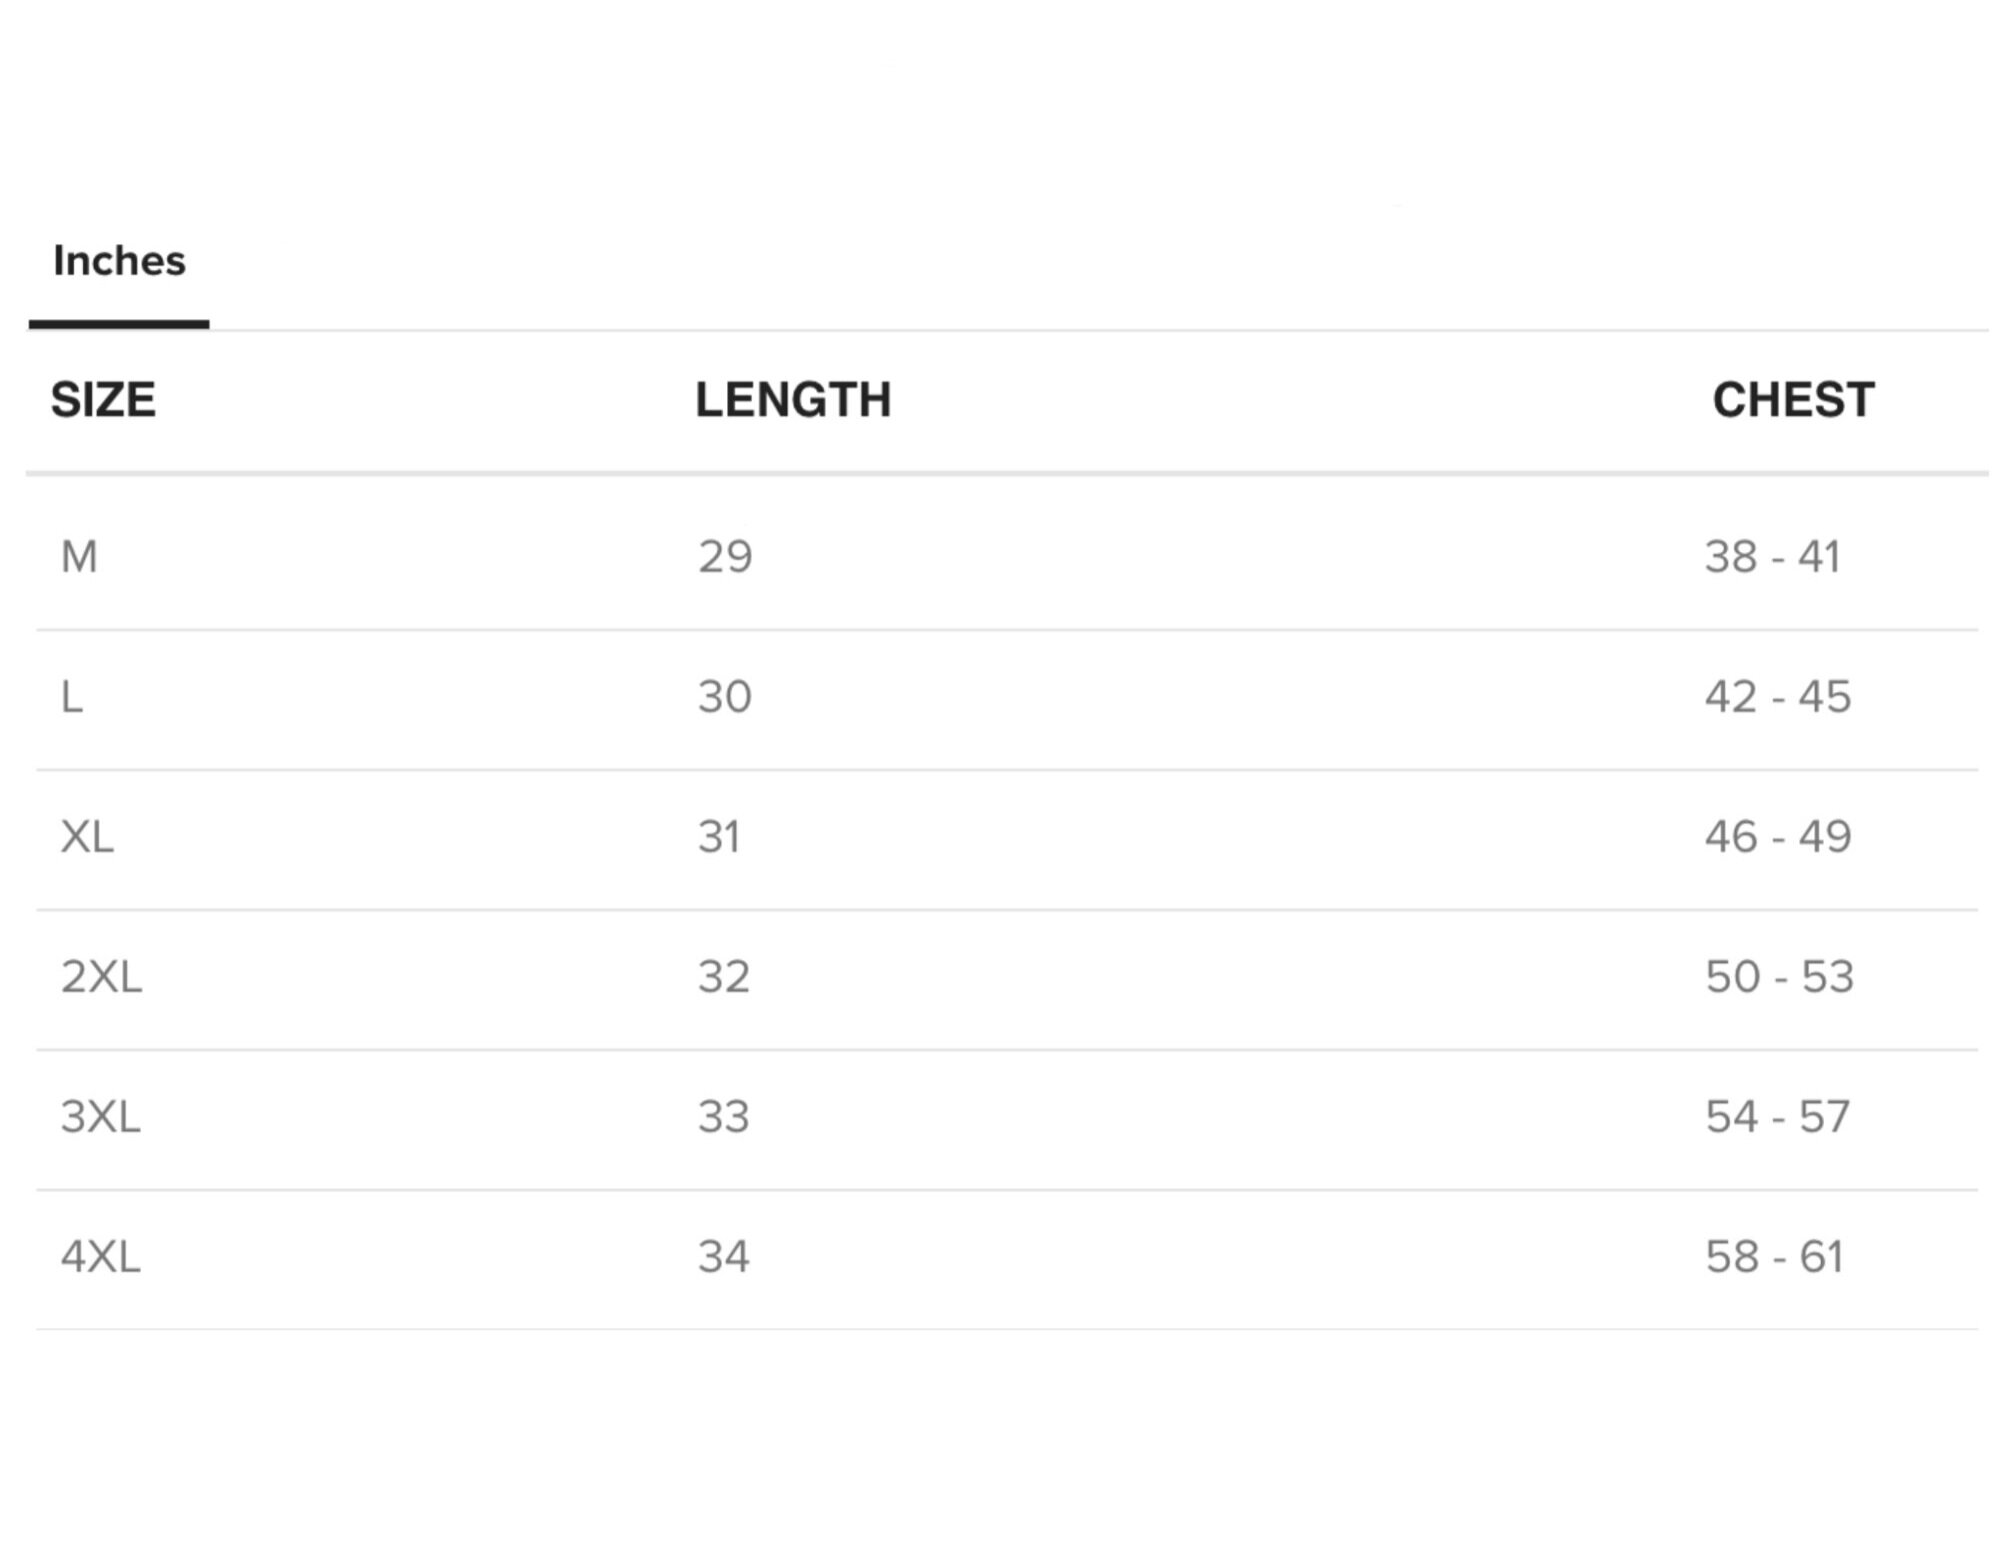Viewport: 1997px width, 1564px height.
Task: Click the length value 32
Action: (x=724, y=977)
